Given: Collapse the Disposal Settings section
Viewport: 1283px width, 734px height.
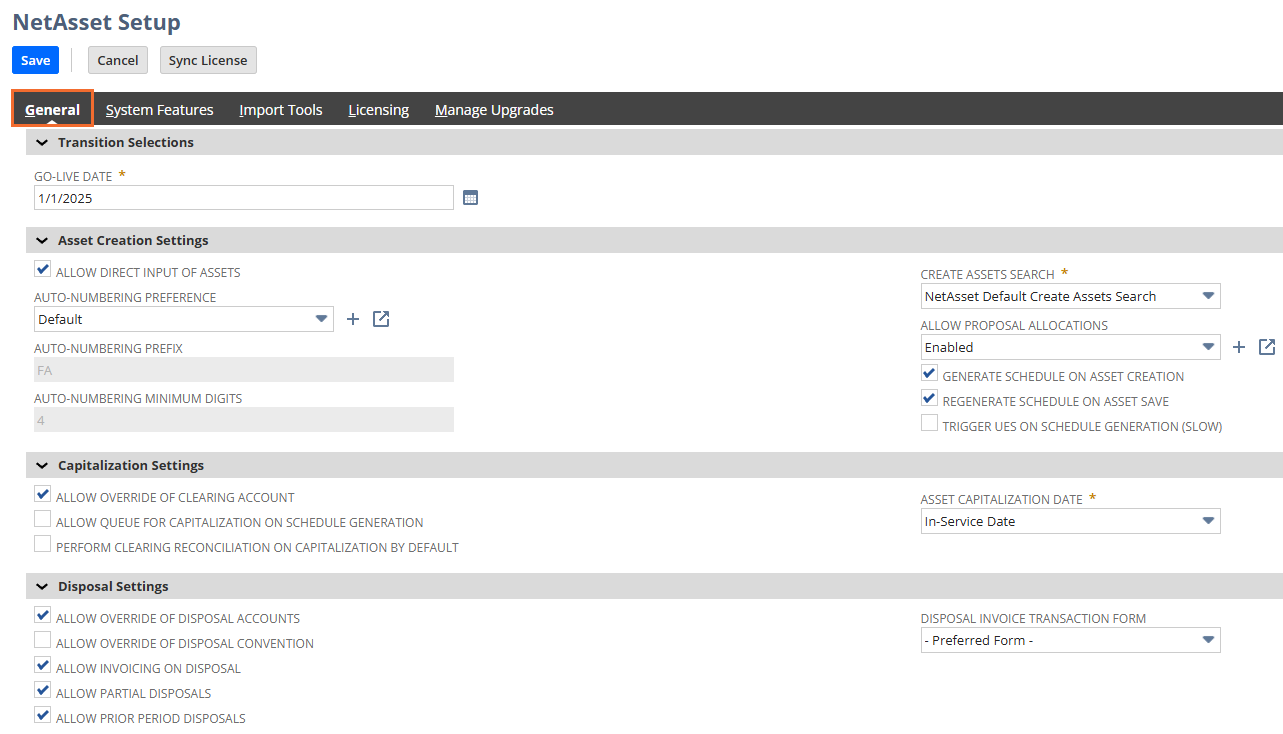Looking at the screenshot, I should coord(42,586).
